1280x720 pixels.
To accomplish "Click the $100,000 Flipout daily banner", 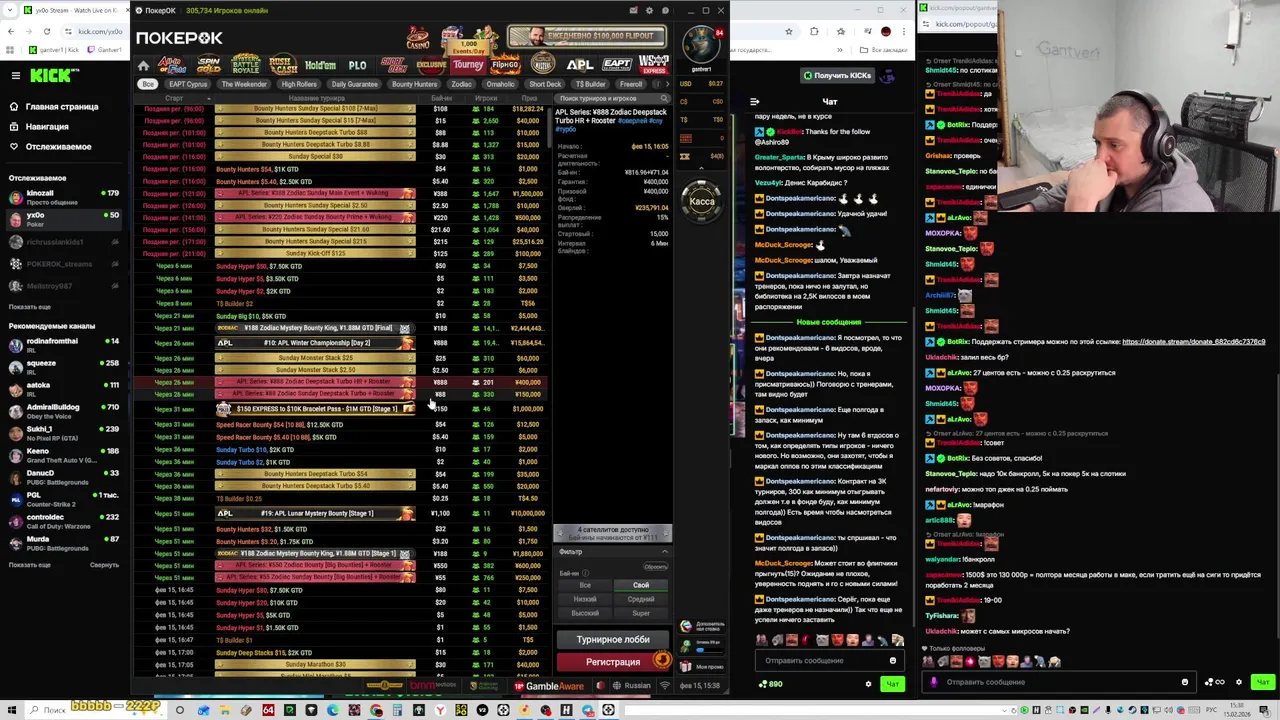I will click(587, 37).
